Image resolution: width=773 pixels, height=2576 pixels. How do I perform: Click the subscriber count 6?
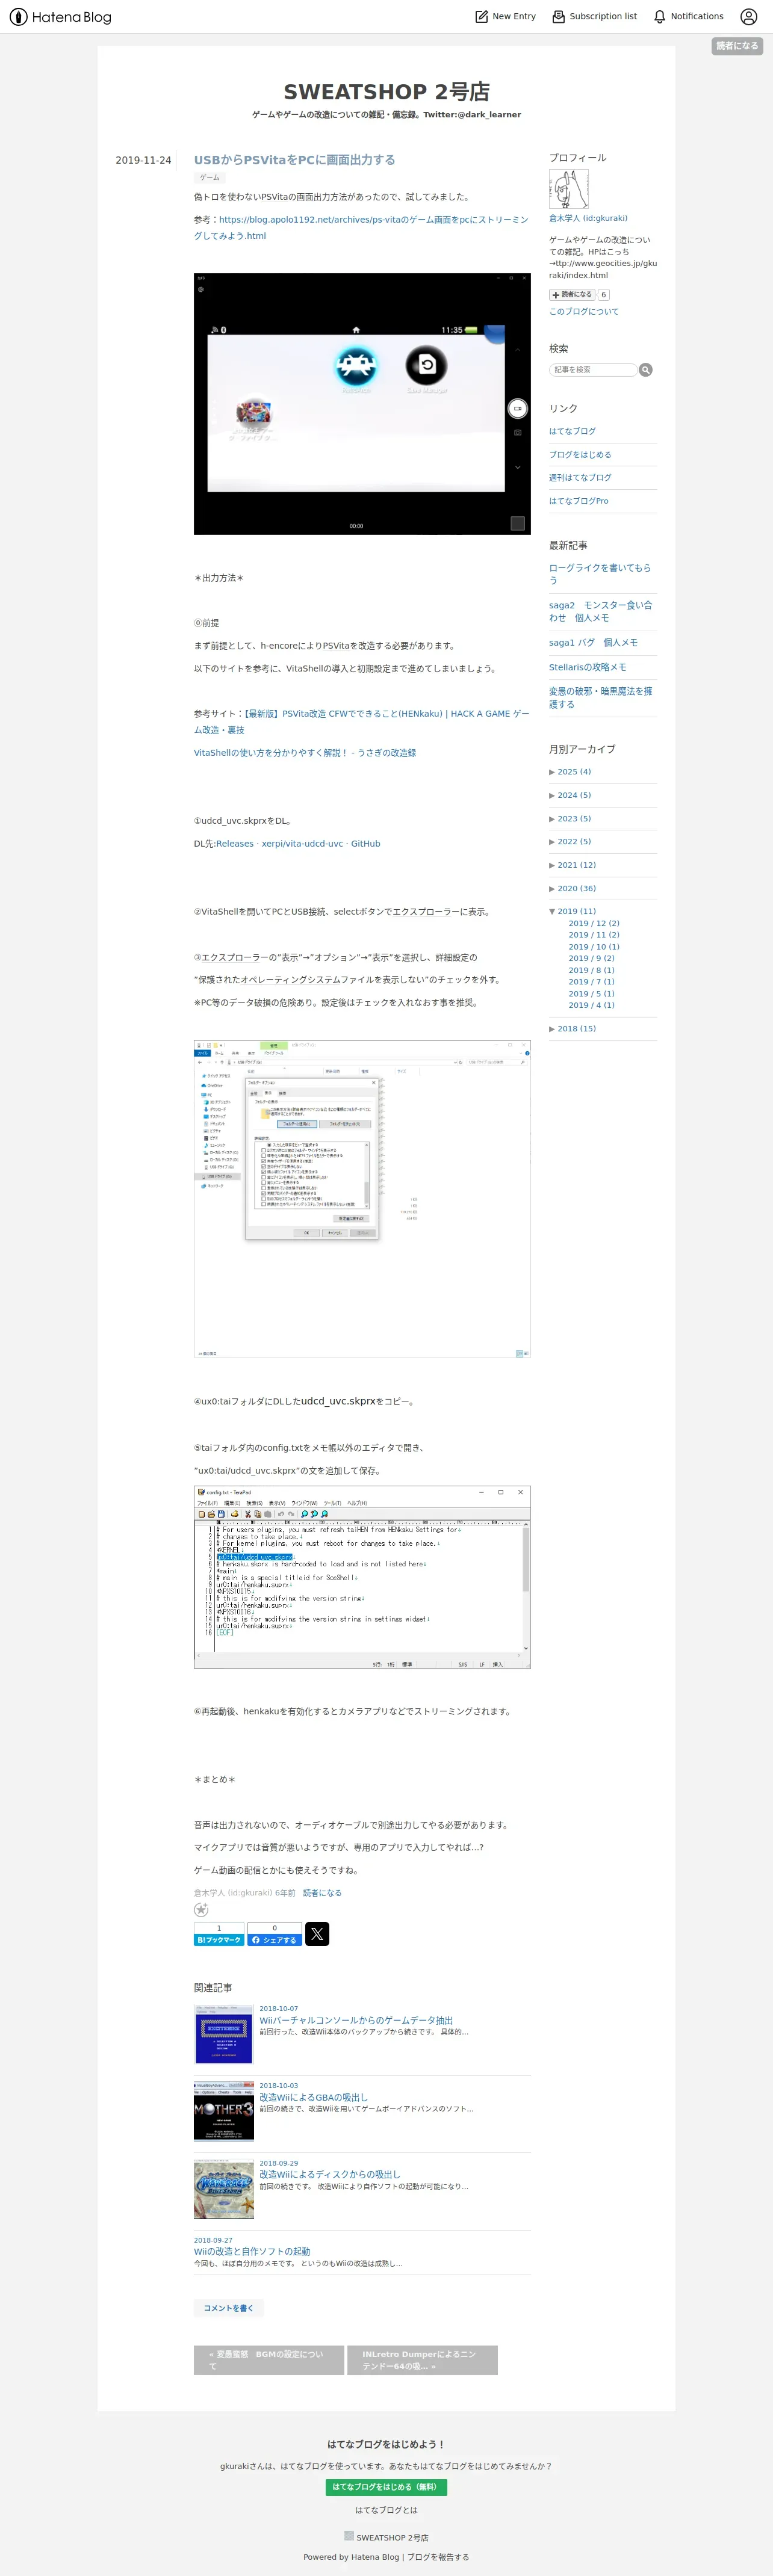pyautogui.click(x=603, y=295)
